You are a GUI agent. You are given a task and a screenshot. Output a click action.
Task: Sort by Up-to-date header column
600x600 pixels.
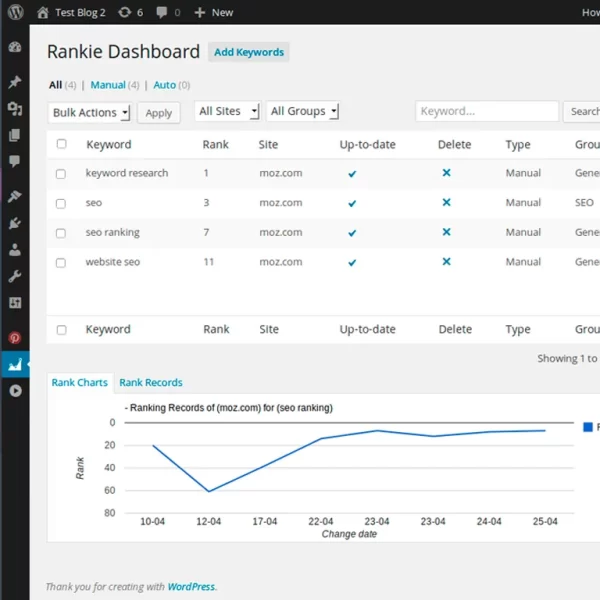[x=368, y=145]
